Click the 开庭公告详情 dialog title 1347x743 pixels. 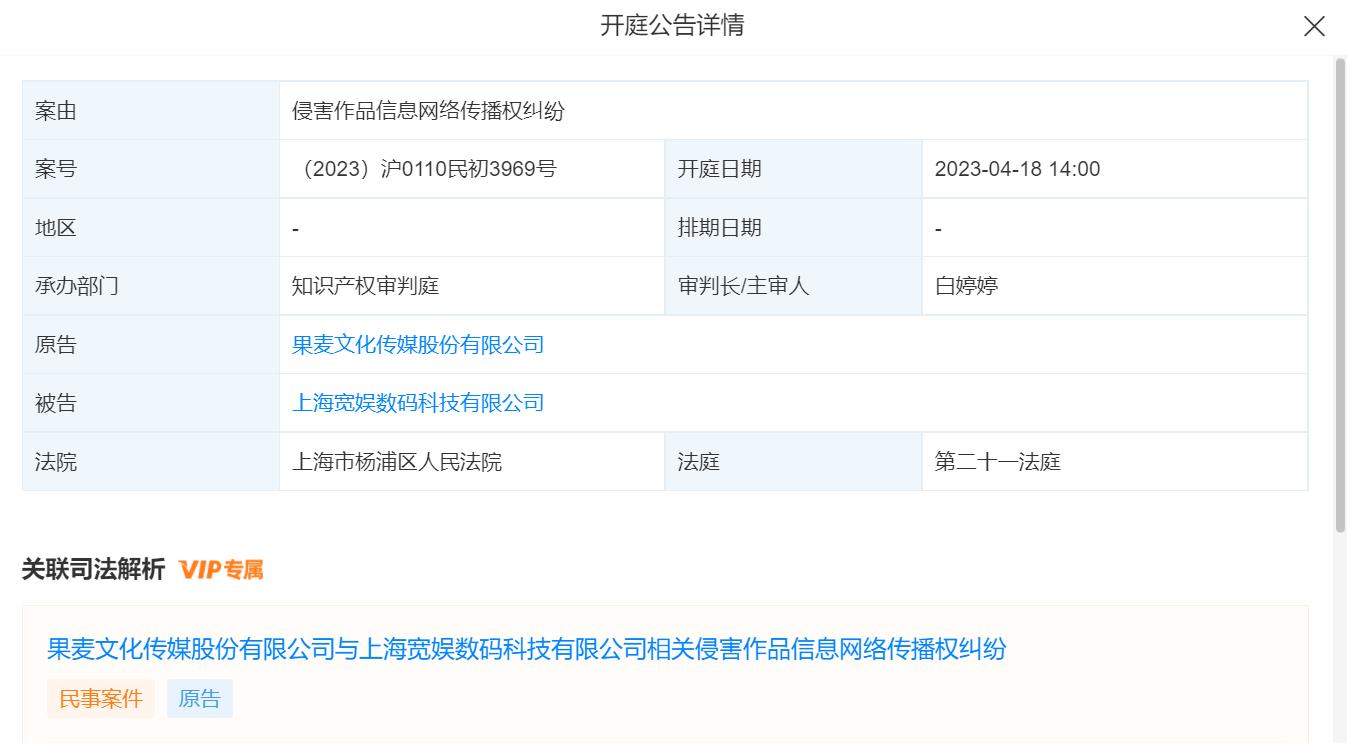click(x=672, y=26)
